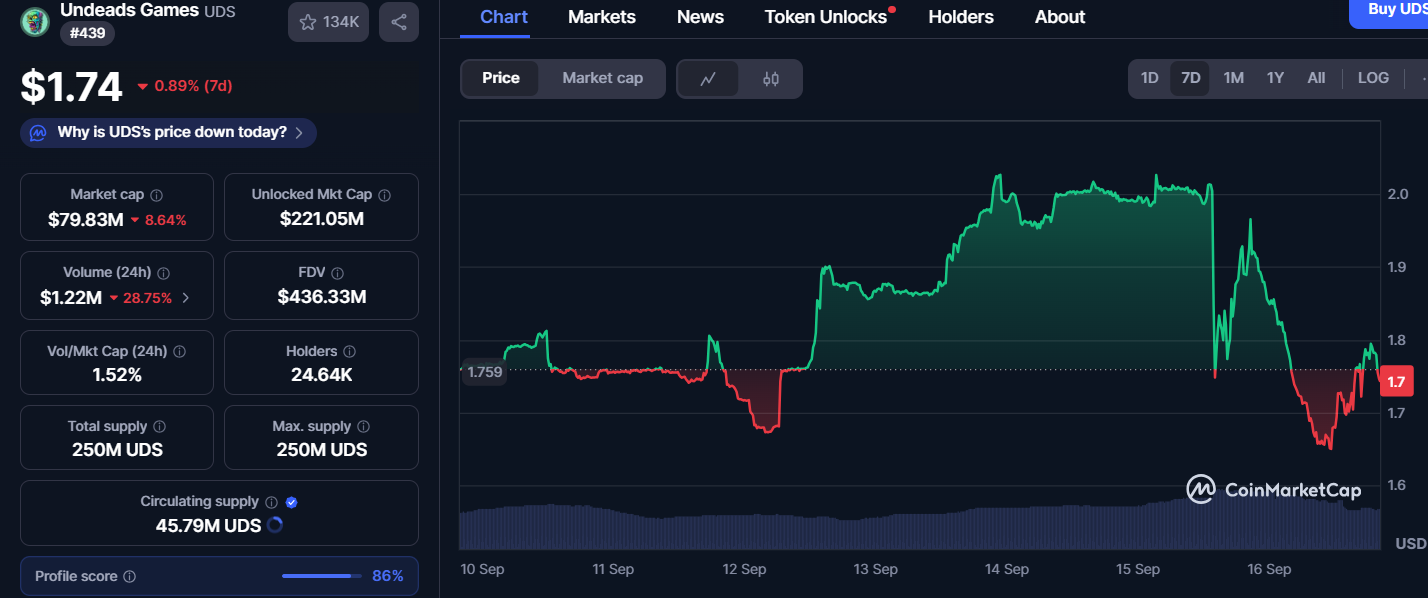The height and width of the screenshot is (598, 1428).
Task: Click the Holders info icon
Action: point(348,352)
